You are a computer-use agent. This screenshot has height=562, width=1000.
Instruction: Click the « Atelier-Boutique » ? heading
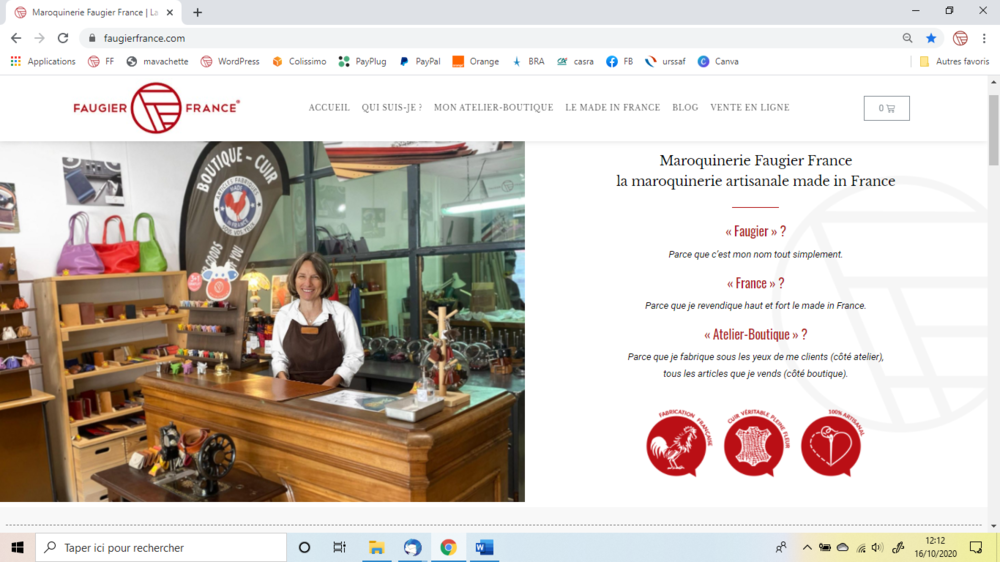(x=755, y=334)
